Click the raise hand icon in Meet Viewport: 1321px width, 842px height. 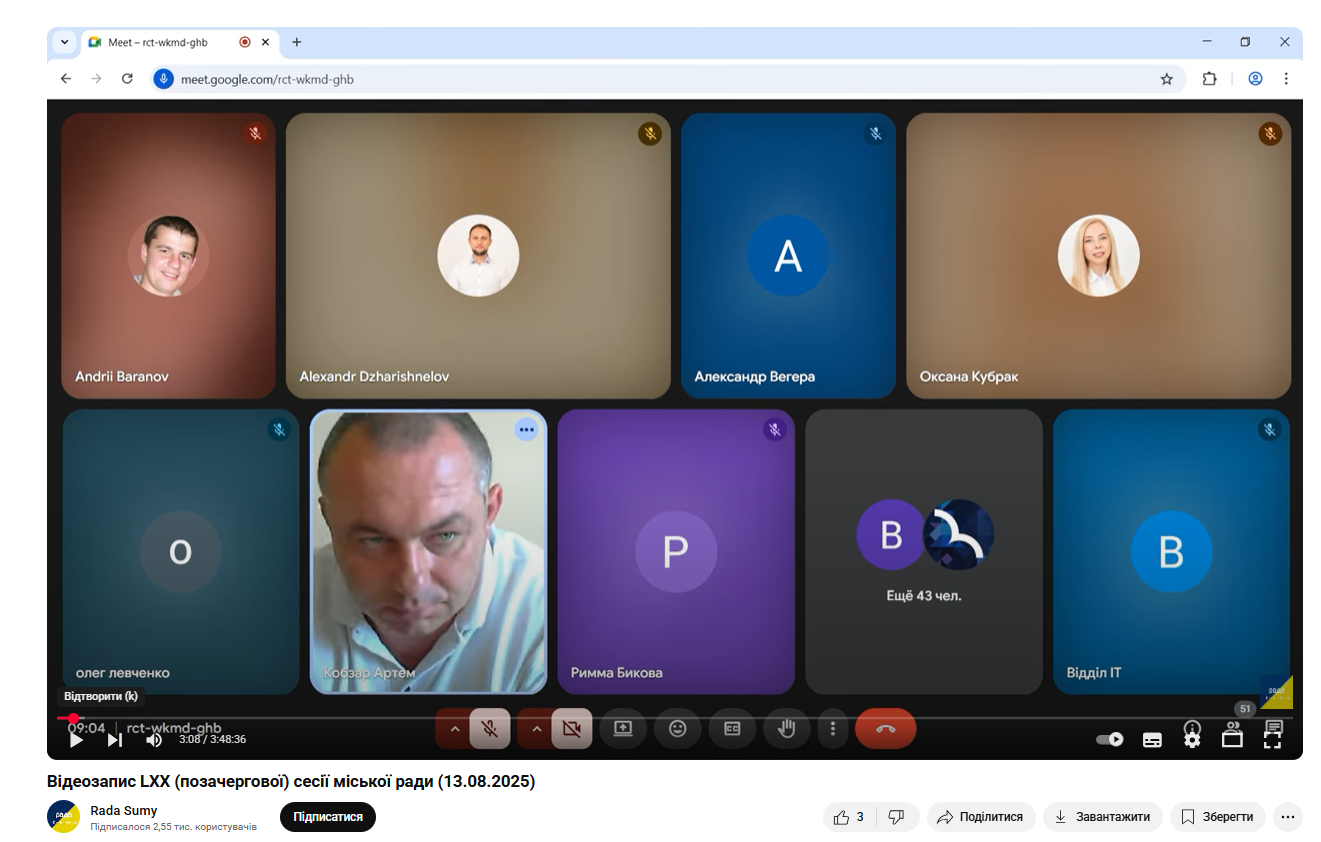pos(787,729)
